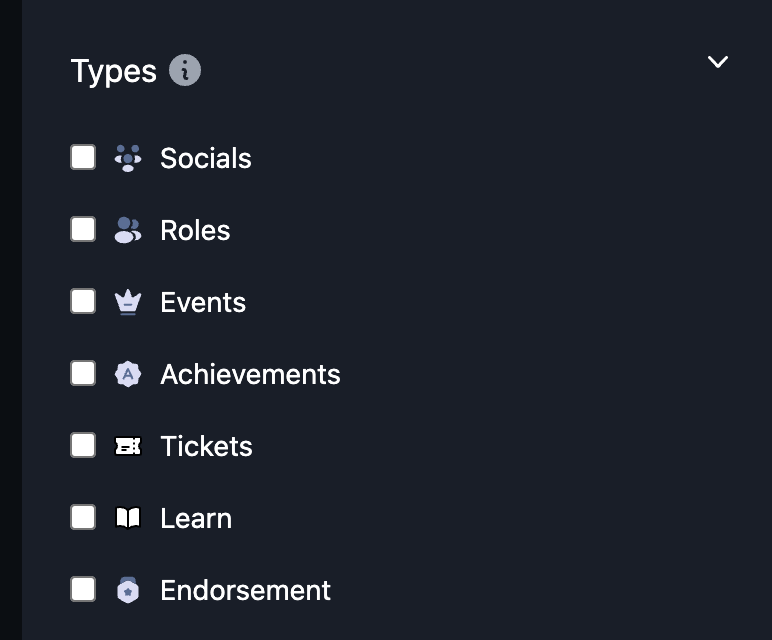
Task: Click the Achievements badge icon
Action: [128, 374]
